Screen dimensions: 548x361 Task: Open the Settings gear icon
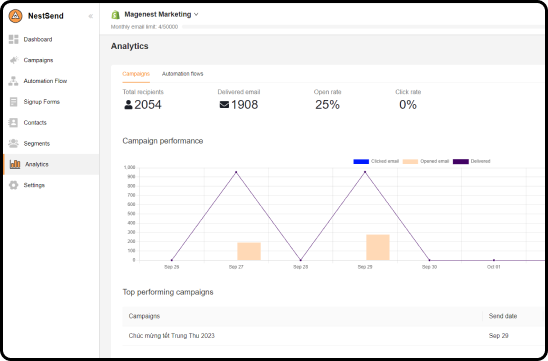pos(13,185)
